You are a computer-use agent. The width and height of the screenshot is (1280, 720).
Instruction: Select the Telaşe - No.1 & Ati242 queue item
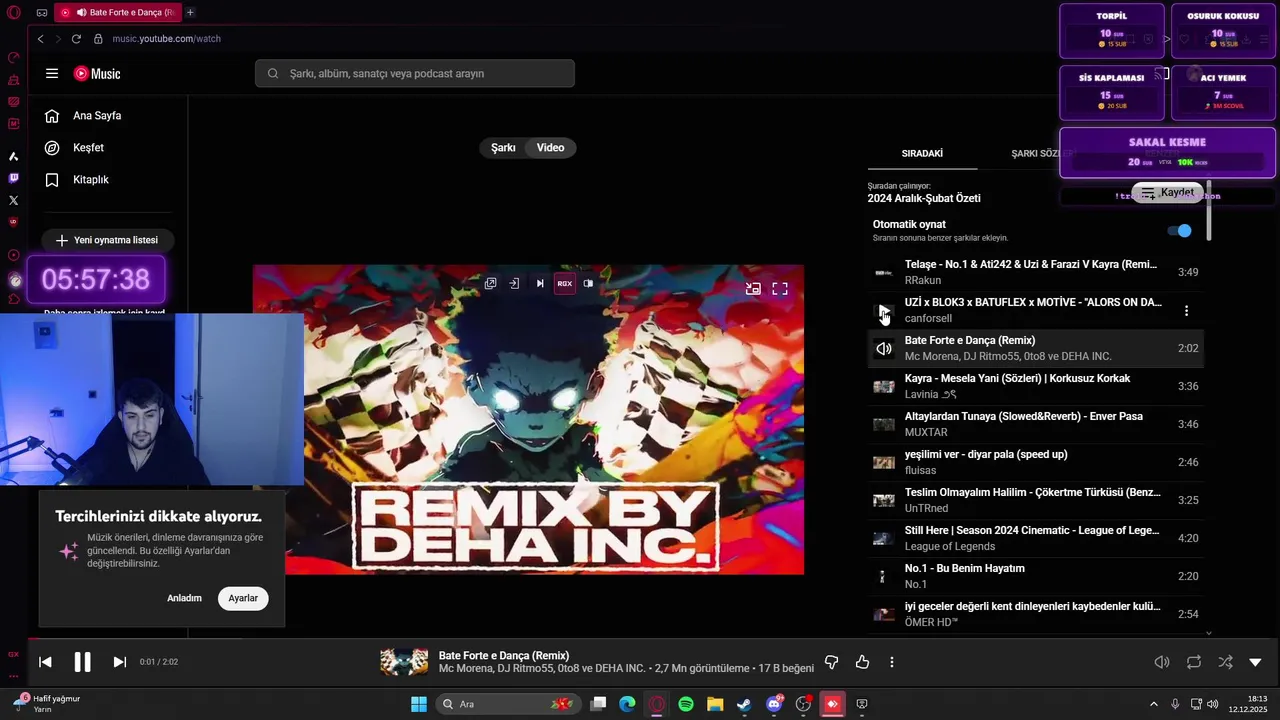(1036, 272)
